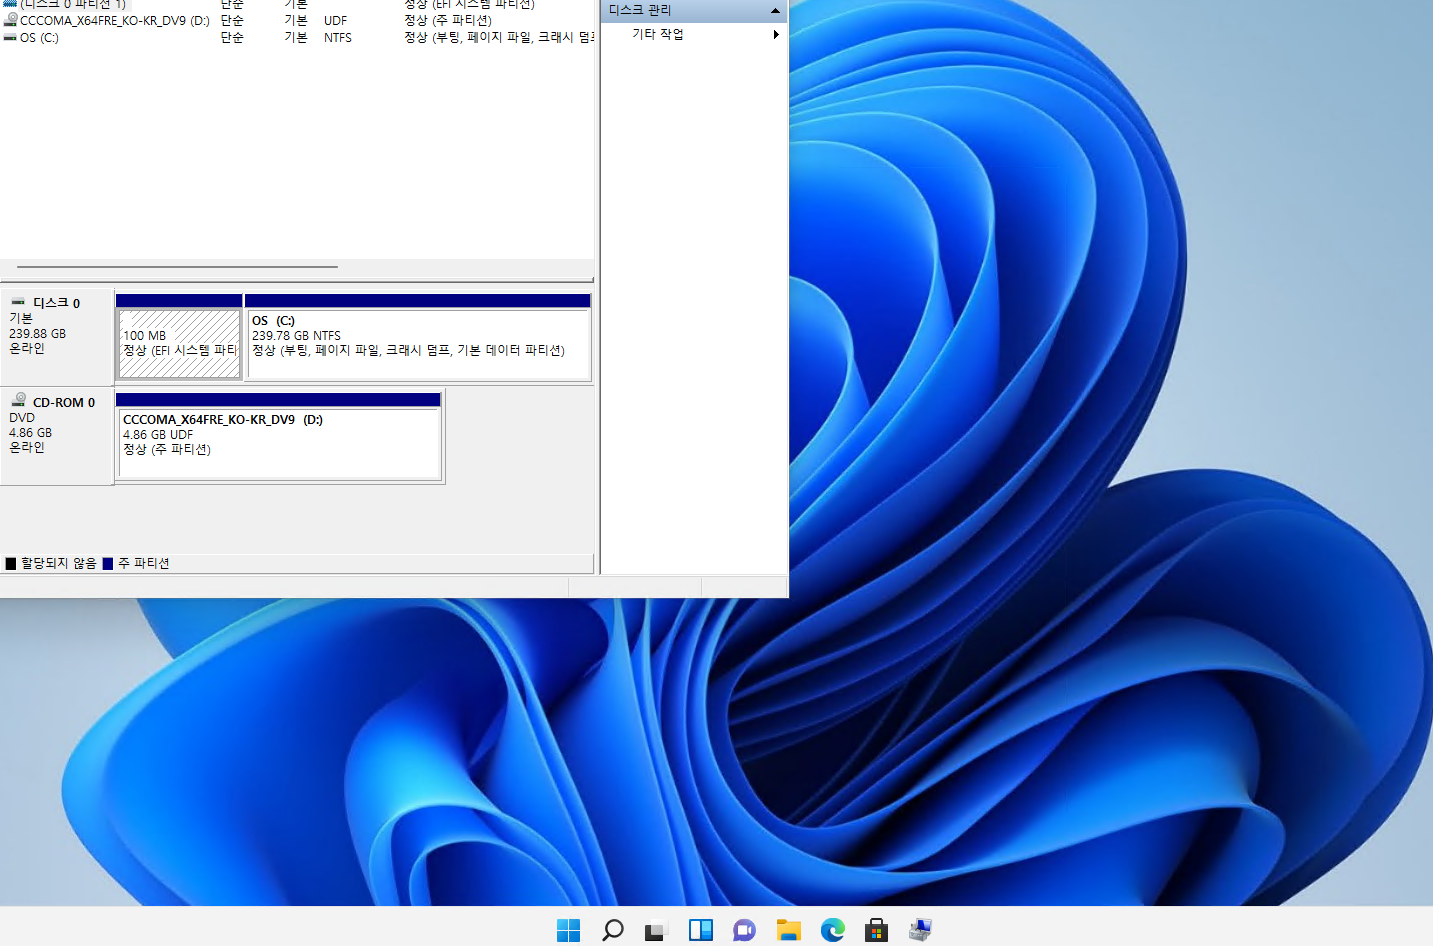Click the blue 주 파티션 legend swatch
Screen dimensions: 1433x946
[x=108, y=564]
